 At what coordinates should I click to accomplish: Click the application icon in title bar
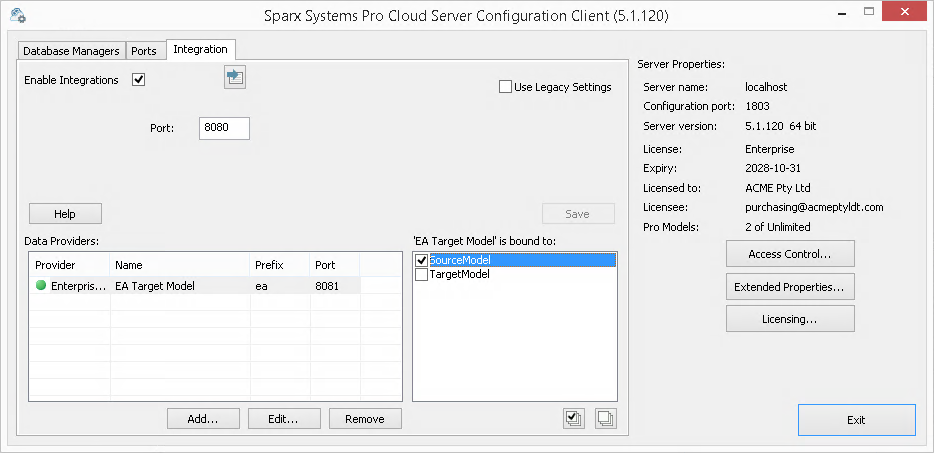click(x=17, y=15)
